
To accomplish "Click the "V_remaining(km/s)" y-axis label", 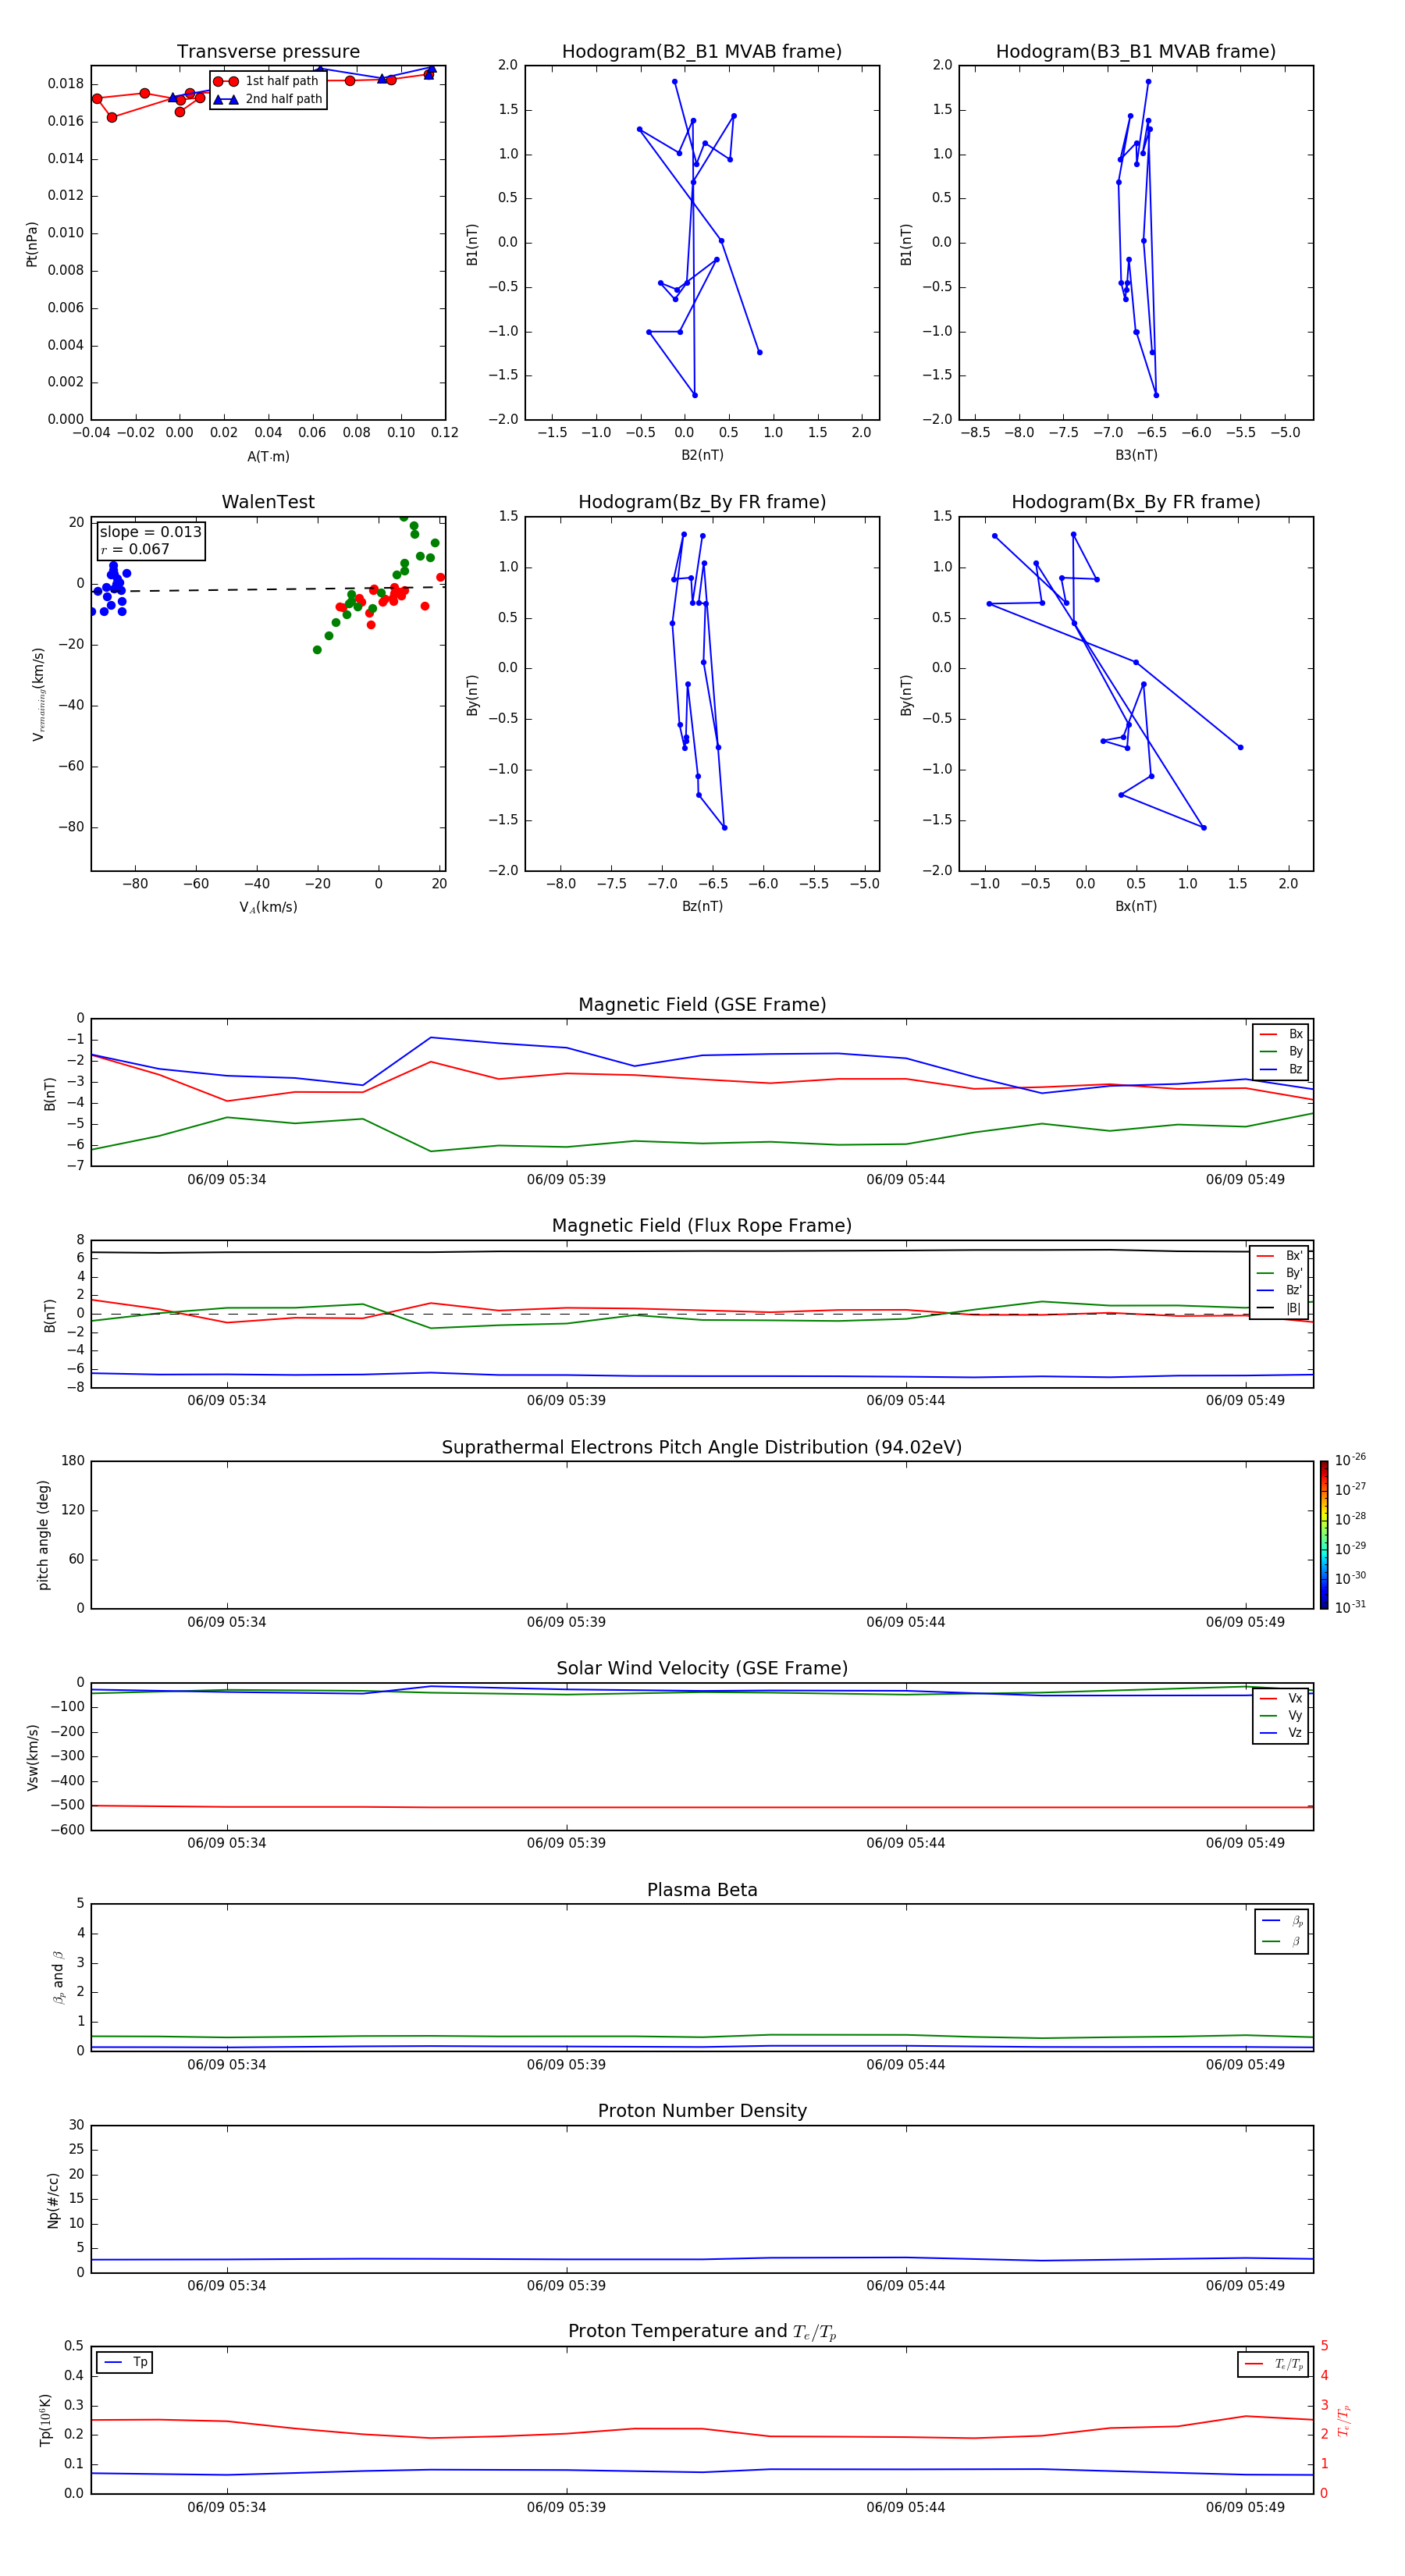I will (38, 694).
